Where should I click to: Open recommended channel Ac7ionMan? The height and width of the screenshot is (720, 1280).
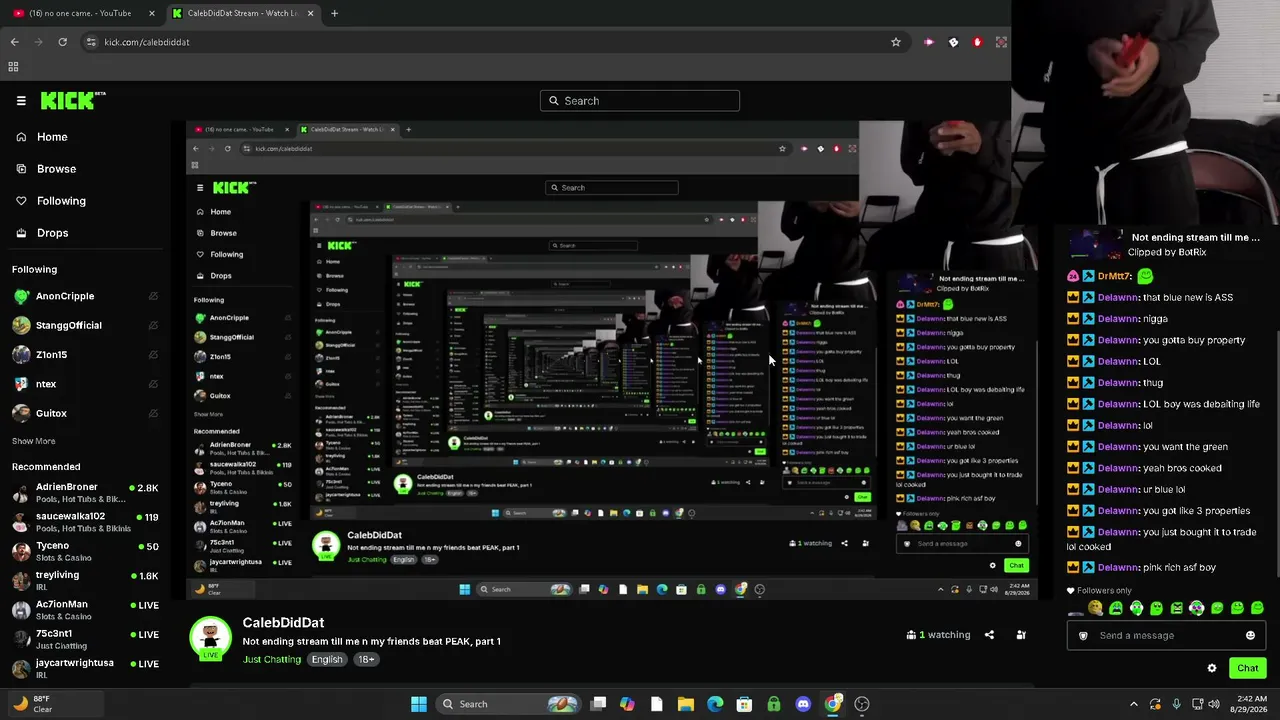pos(85,609)
